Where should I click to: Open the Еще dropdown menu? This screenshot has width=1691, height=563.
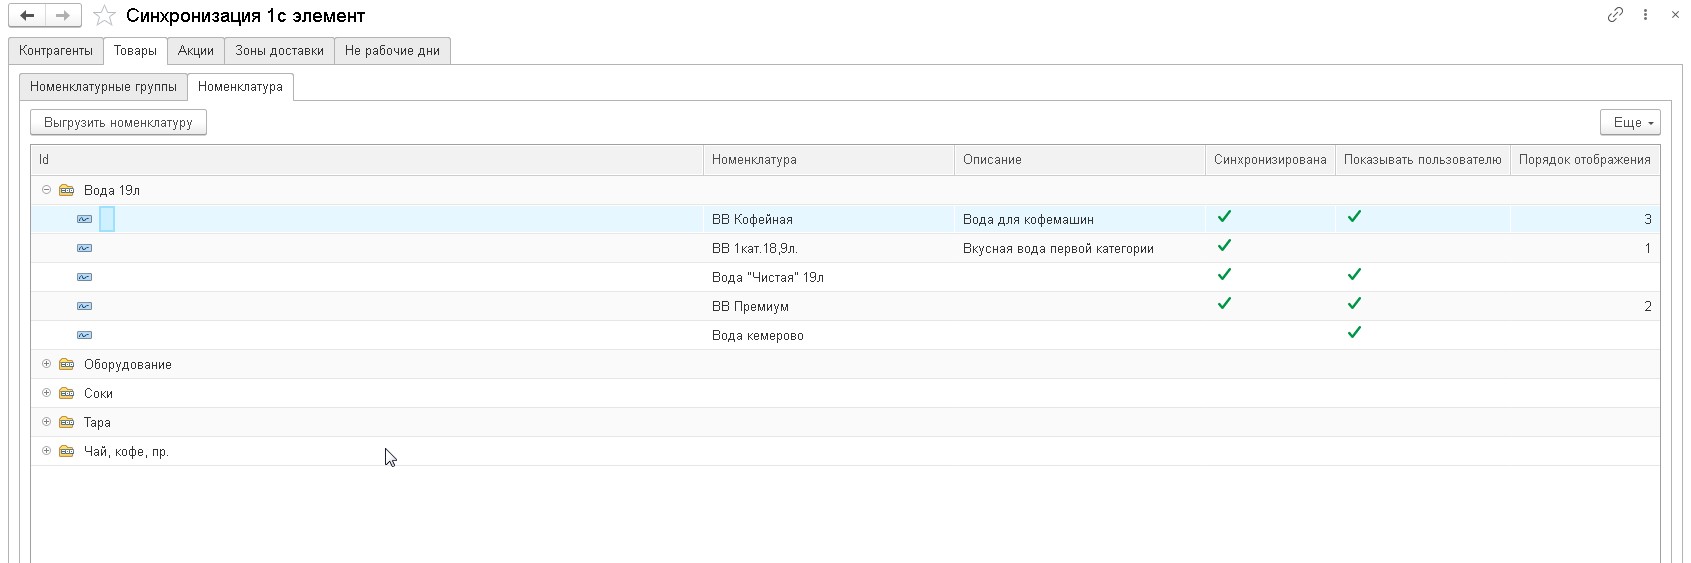[1629, 122]
